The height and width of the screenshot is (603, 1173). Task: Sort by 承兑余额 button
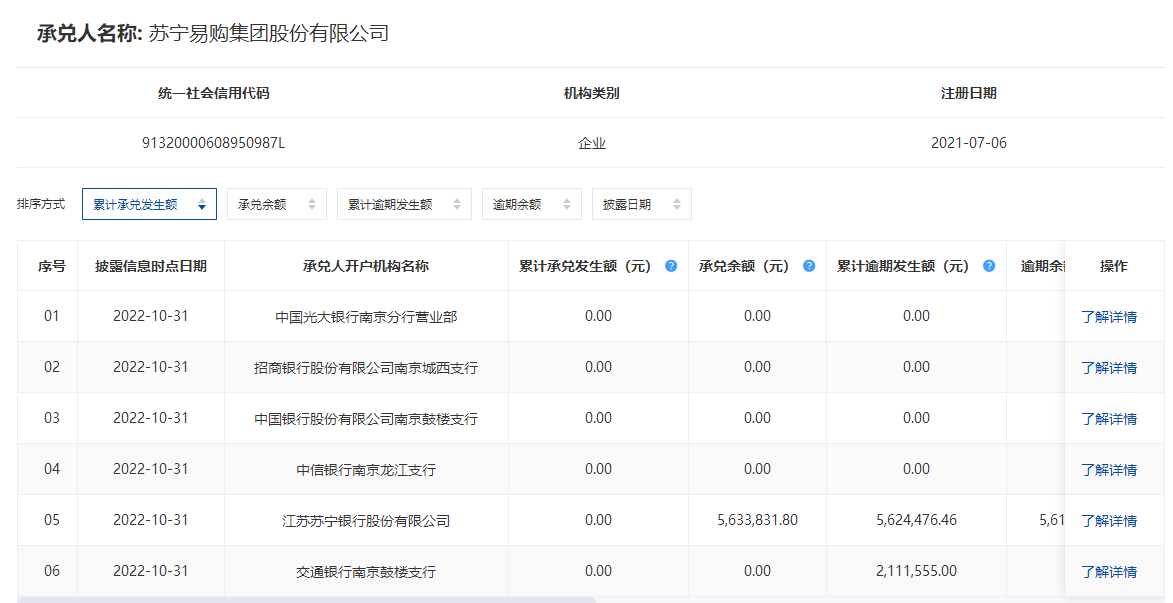point(277,204)
